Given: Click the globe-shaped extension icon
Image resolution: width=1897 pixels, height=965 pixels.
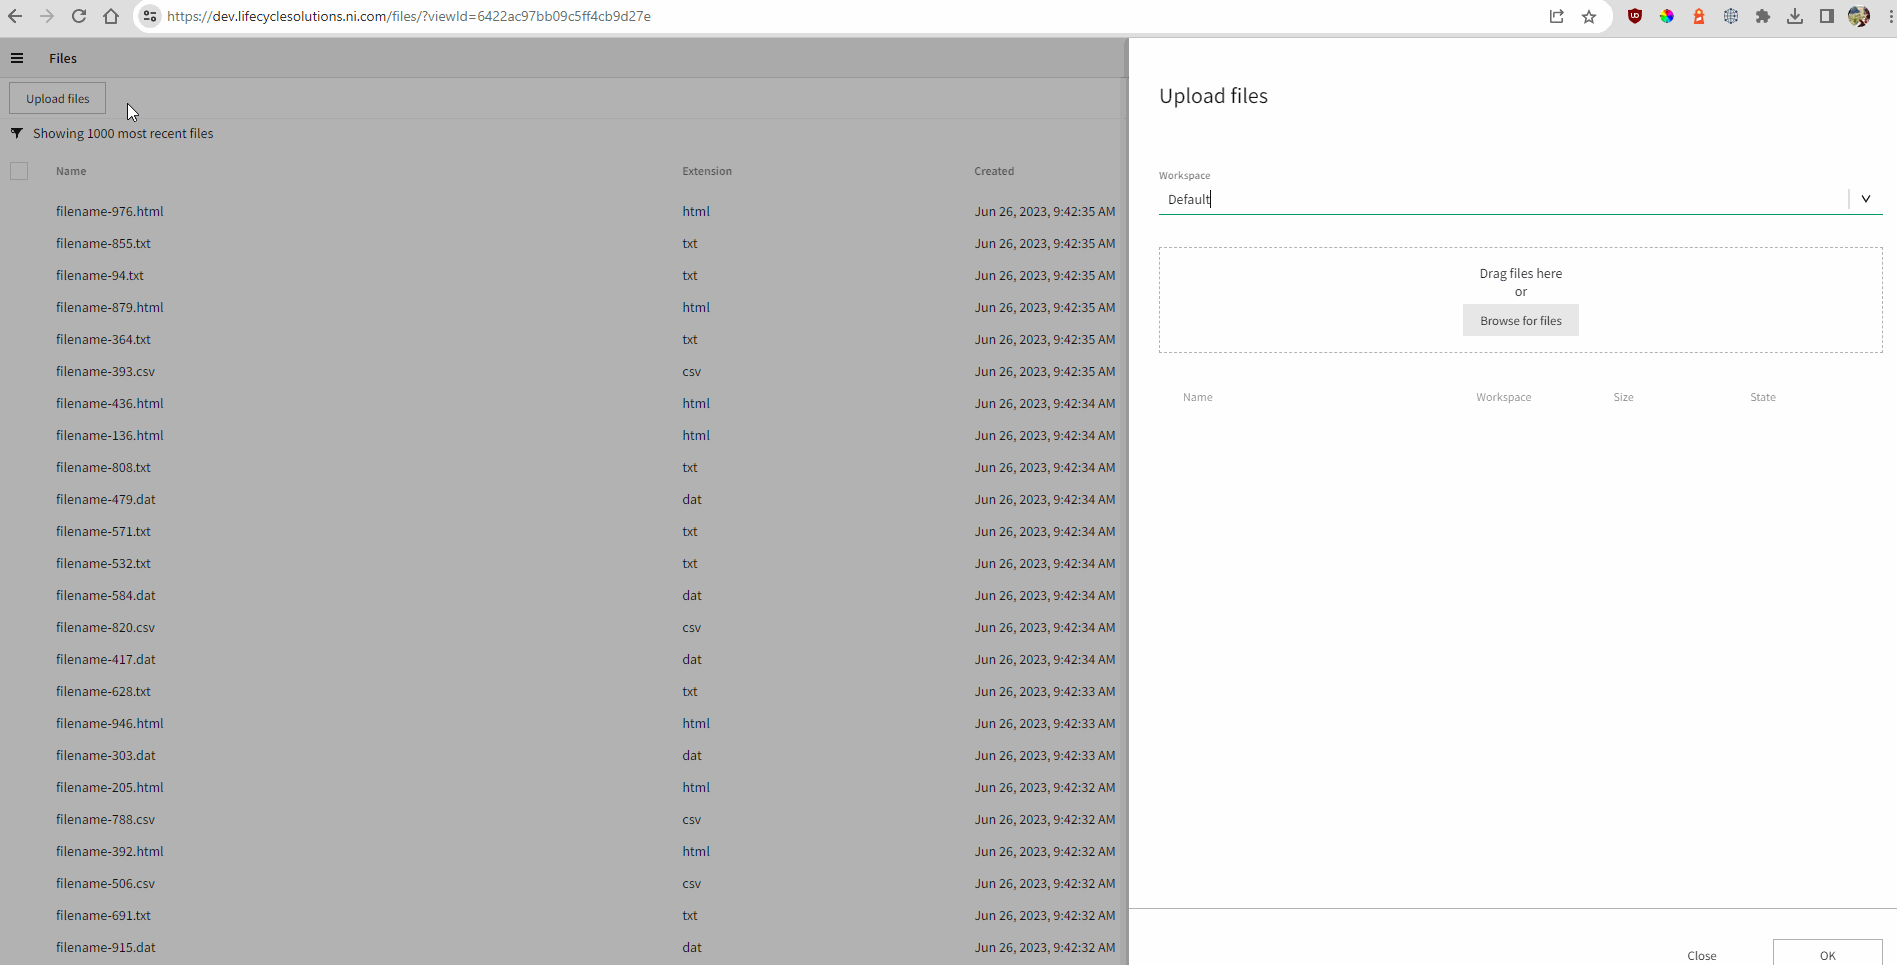Looking at the screenshot, I should click(1731, 16).
